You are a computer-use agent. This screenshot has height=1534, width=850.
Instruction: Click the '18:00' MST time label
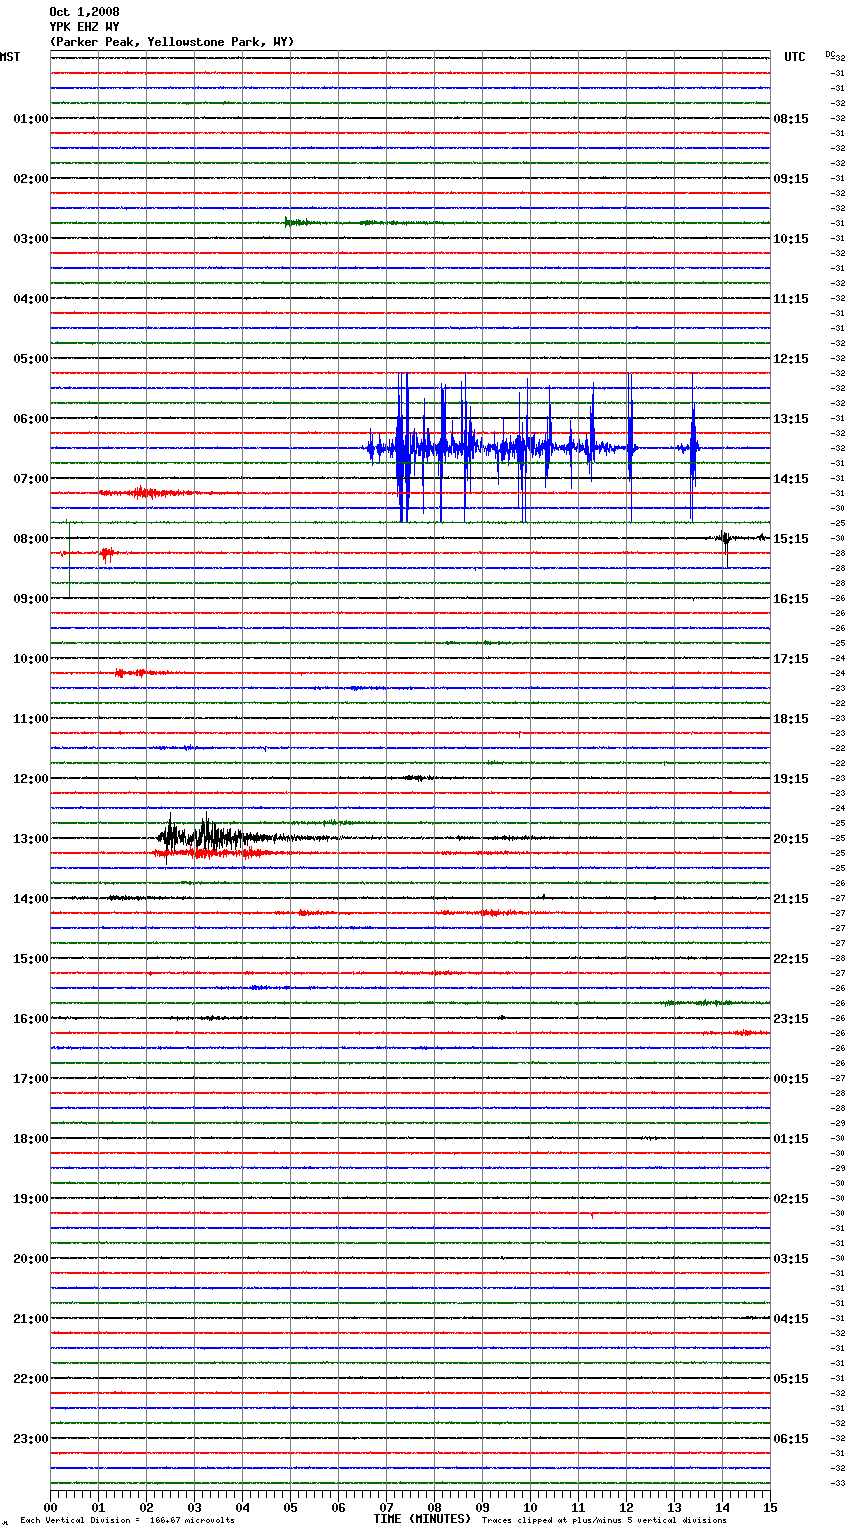31,1139
